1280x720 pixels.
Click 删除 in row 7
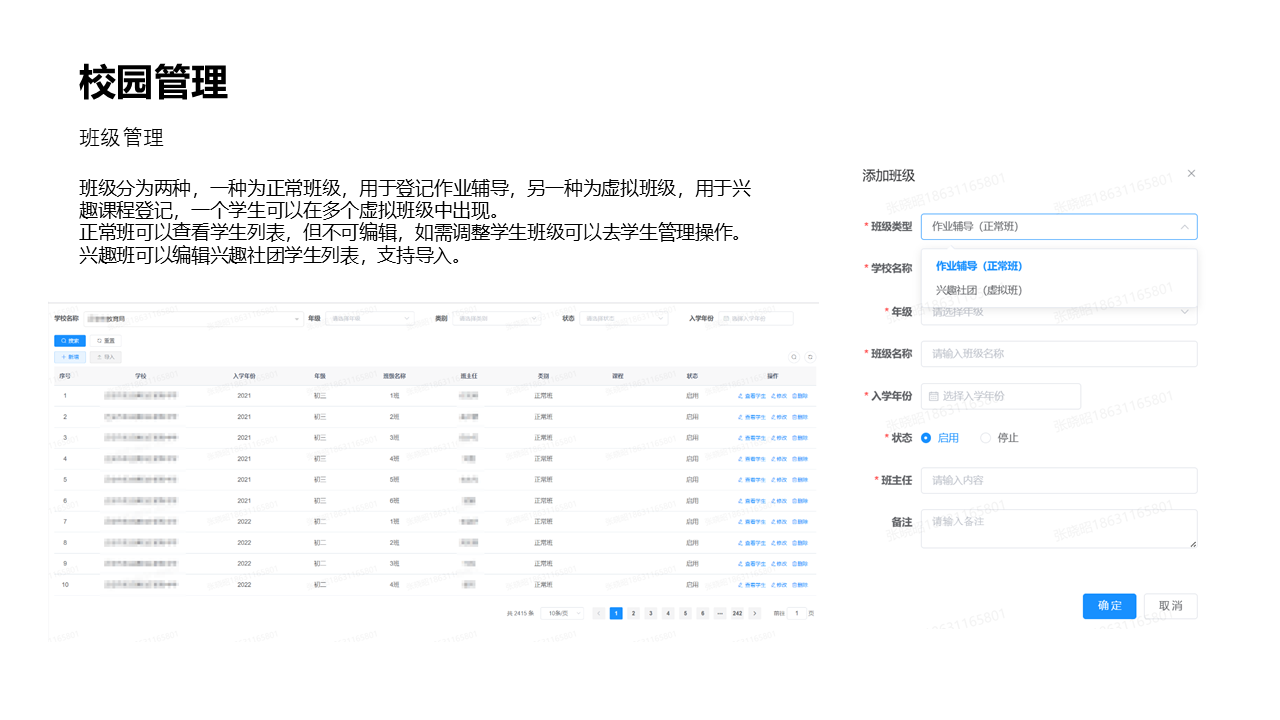tap(800, 522)
